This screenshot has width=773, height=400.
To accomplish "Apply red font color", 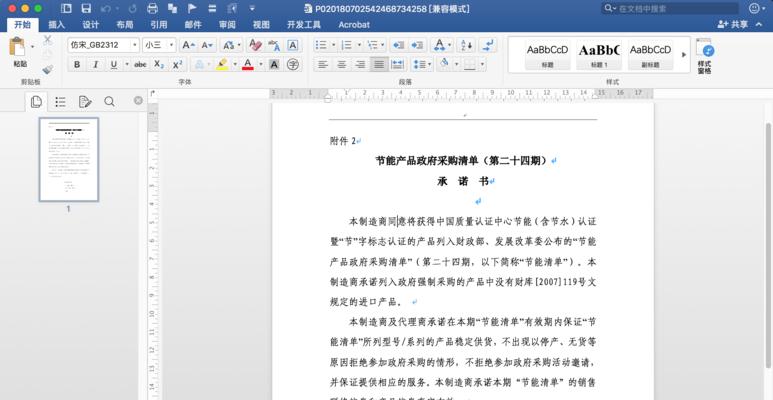I will coord(248,65).
